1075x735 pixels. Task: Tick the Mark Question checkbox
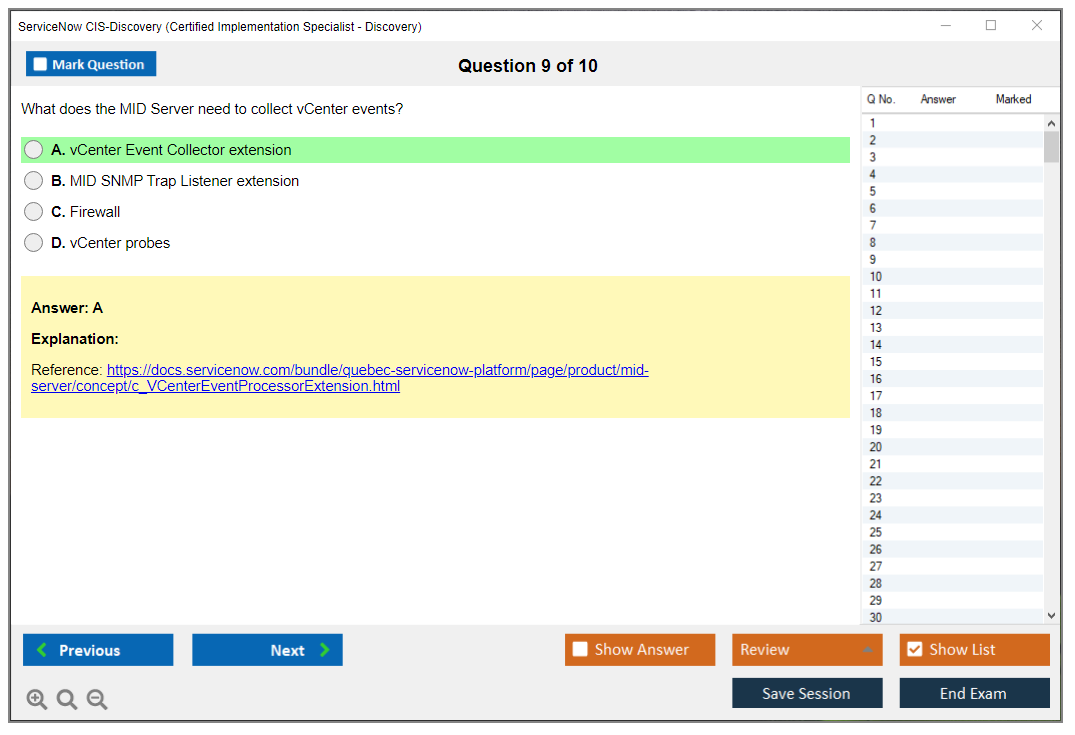click(41, 65)
